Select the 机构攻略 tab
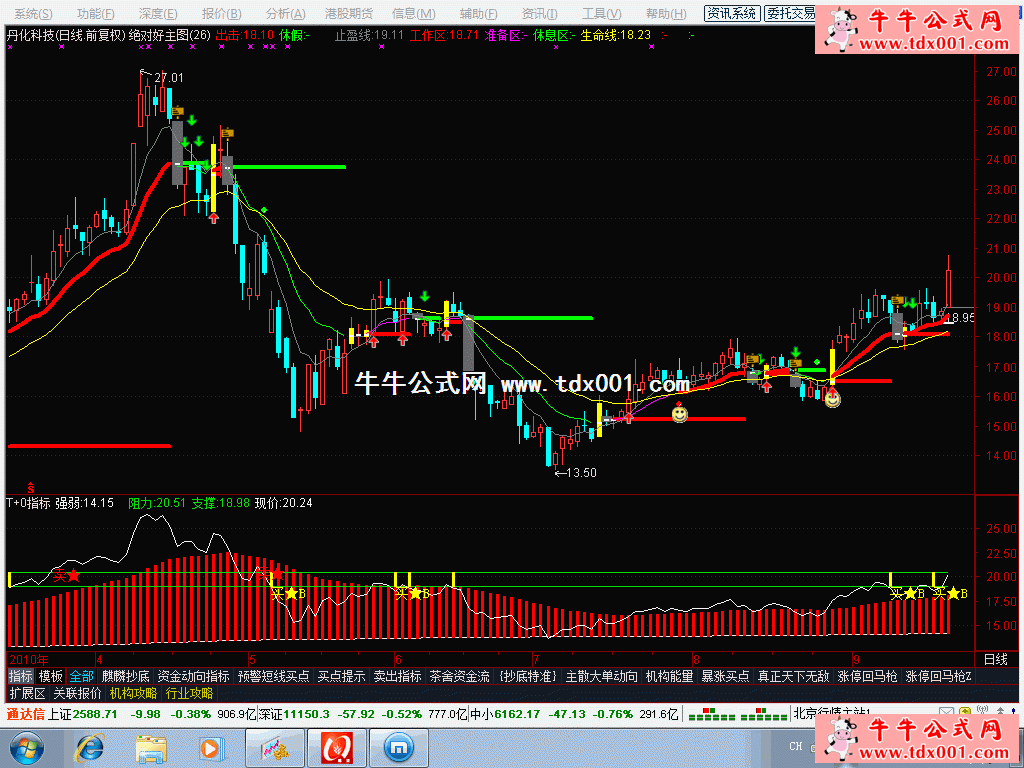The width and height of the screenshot is (1024, 768). 133,693
